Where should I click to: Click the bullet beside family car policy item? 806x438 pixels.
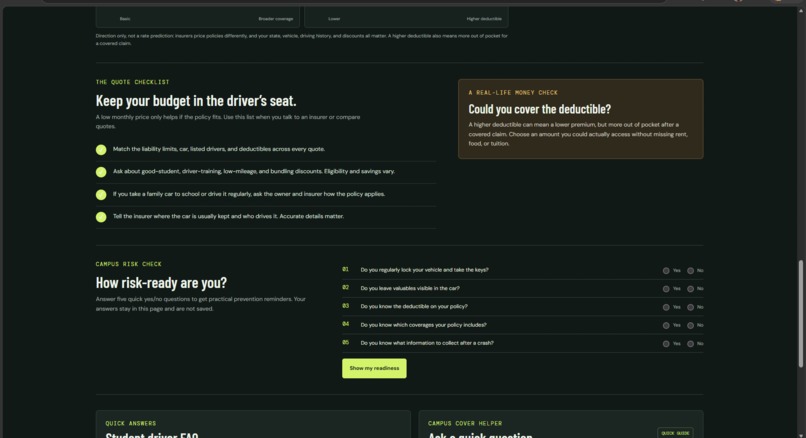tap(101, 194)
